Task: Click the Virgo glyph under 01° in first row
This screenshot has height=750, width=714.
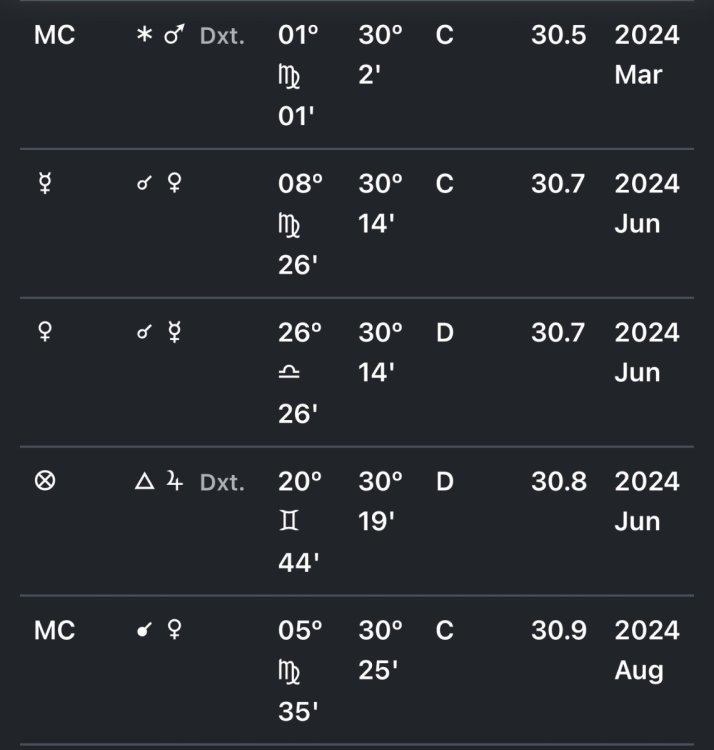Action: click(290, 75)
